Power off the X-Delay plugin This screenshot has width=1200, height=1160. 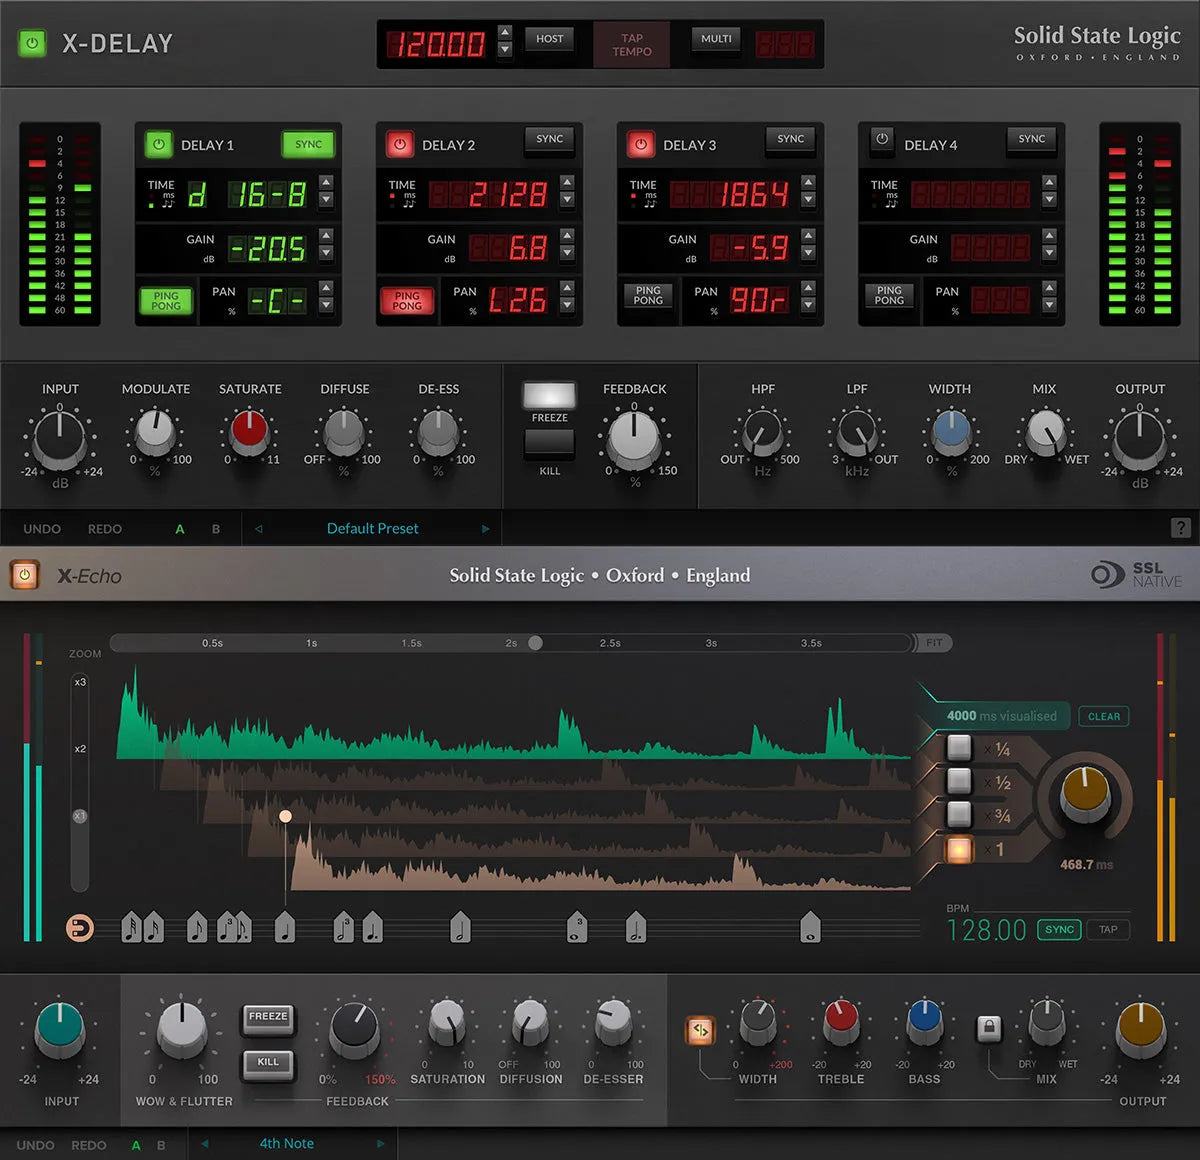pos(31,43)
